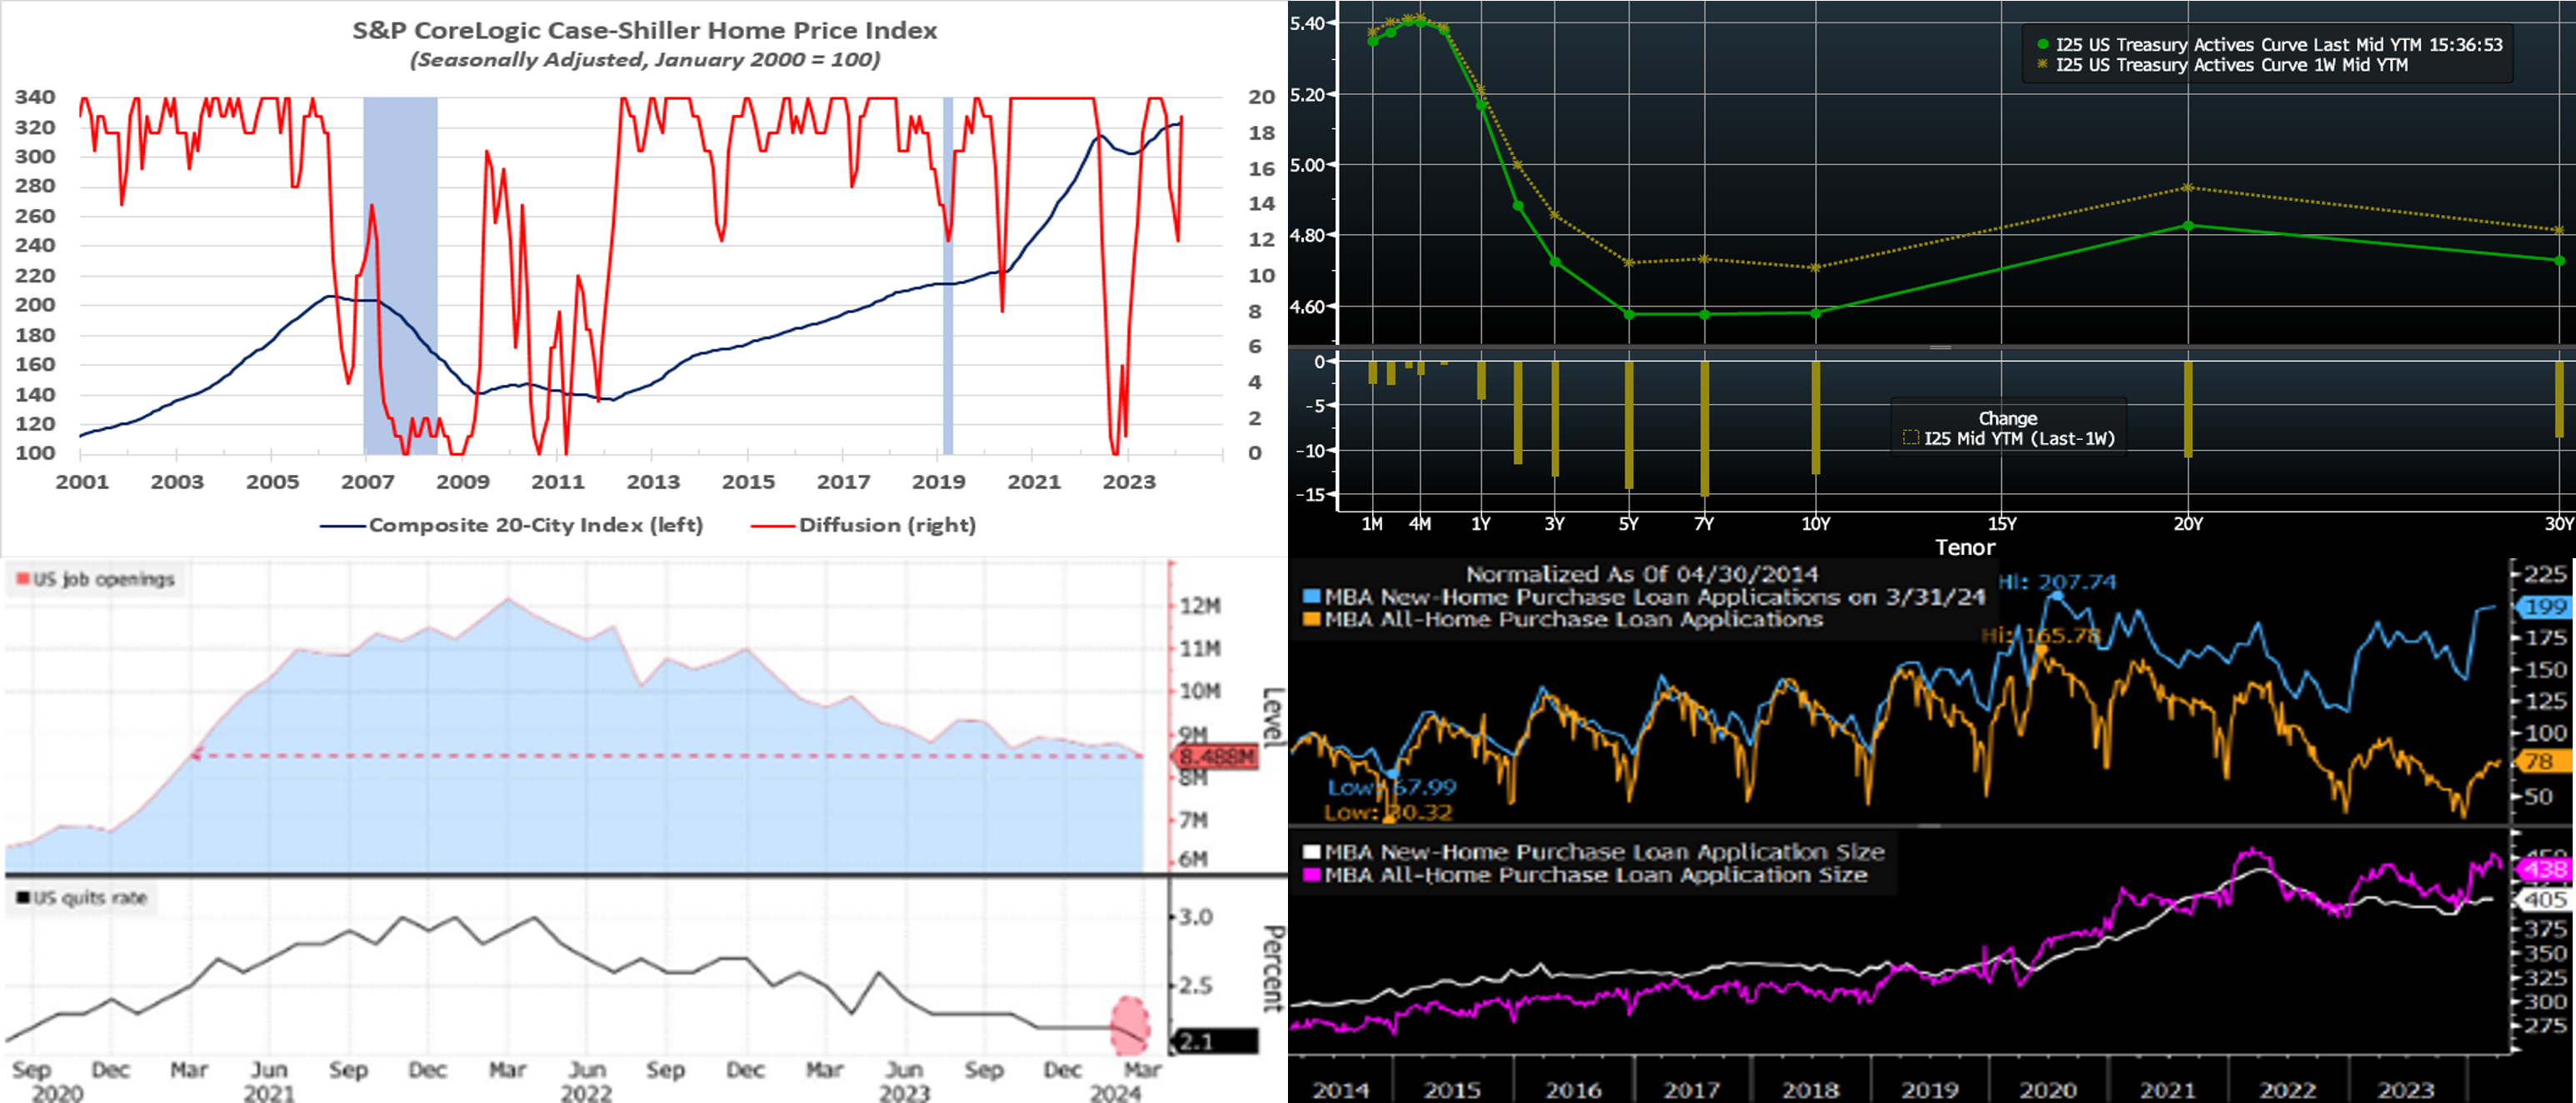This screenshot has height=1103, width=2576.
Task: Select the 20Y tenor label
Action: coord(2188,524)
